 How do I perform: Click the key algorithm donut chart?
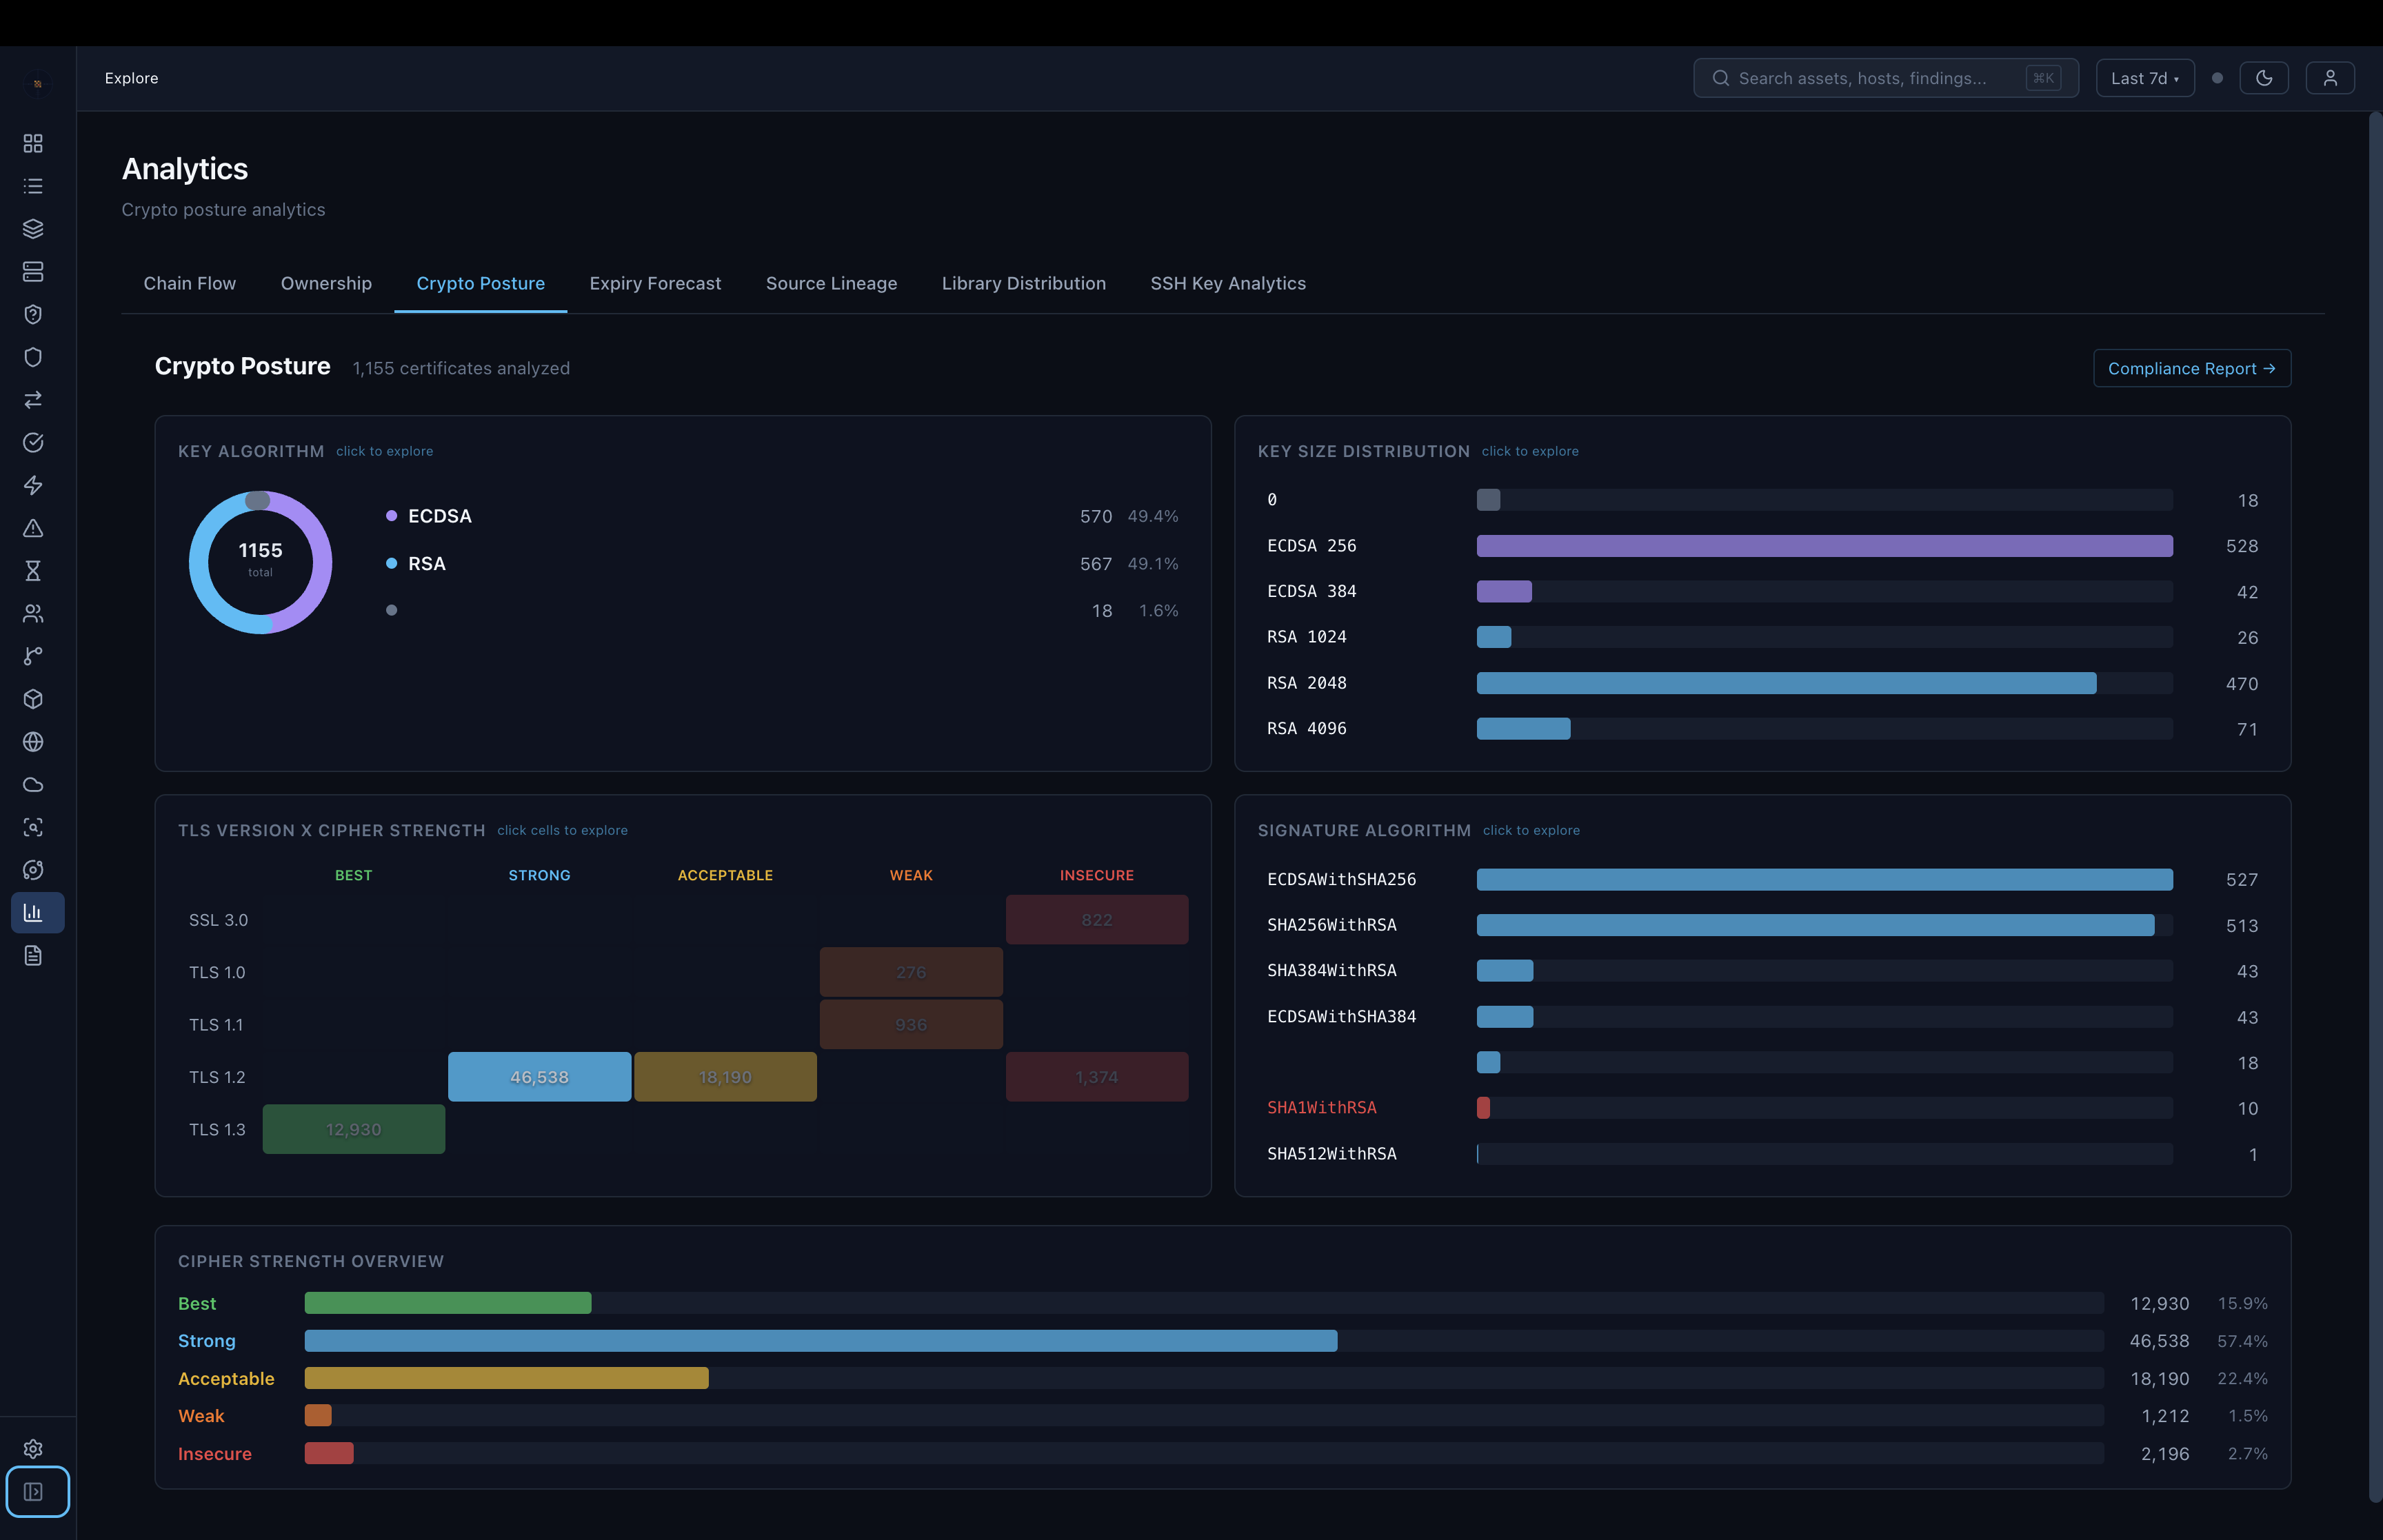[260, 561]
